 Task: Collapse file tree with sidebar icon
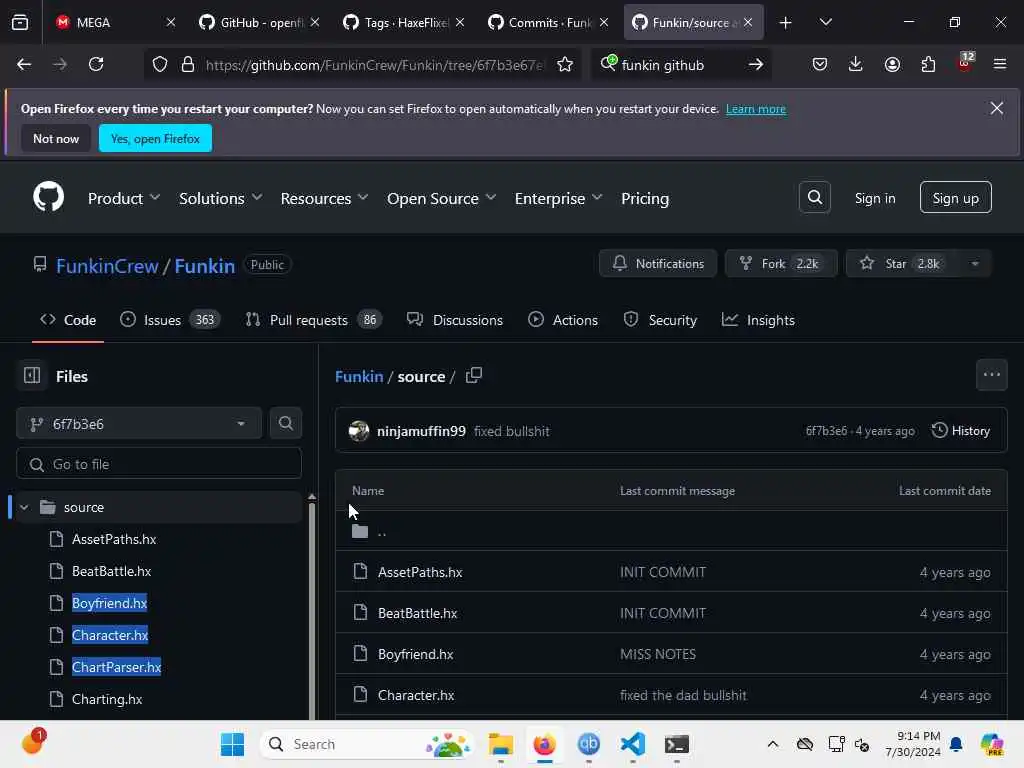coord(32,376)
